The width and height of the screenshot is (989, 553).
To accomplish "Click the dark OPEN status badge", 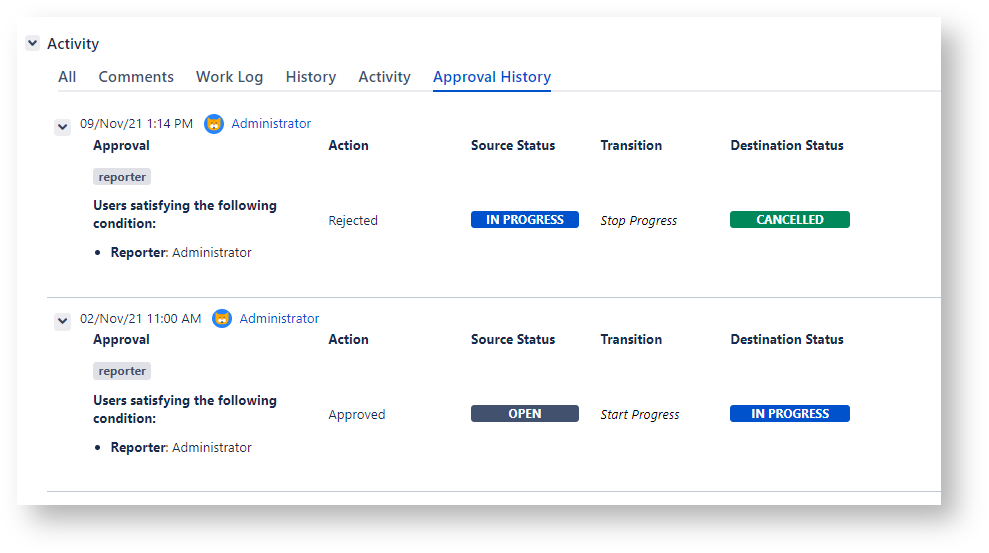I will 524,414.
